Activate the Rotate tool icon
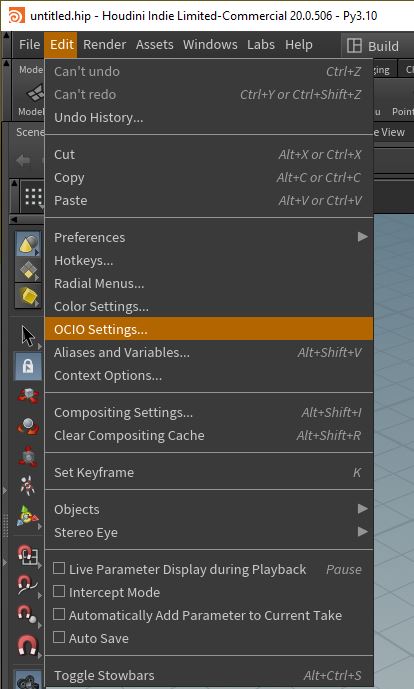The width and height of the screenshot is (414, 689). [28, 426]
